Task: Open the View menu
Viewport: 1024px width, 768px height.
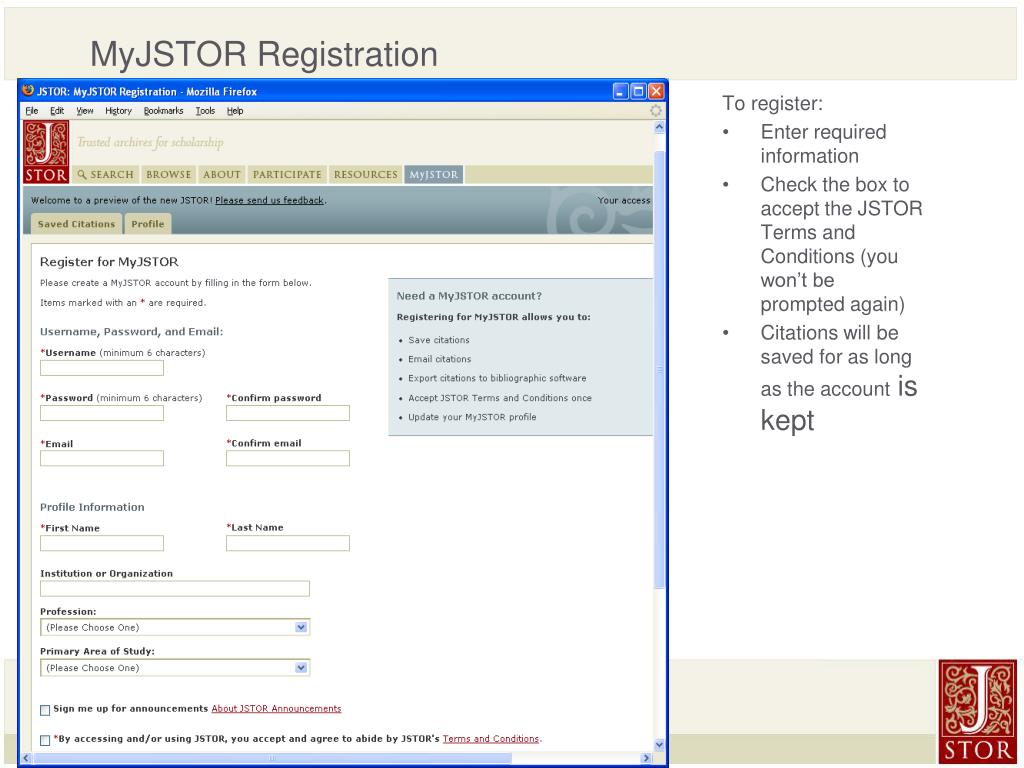Action: coord(85,111)
